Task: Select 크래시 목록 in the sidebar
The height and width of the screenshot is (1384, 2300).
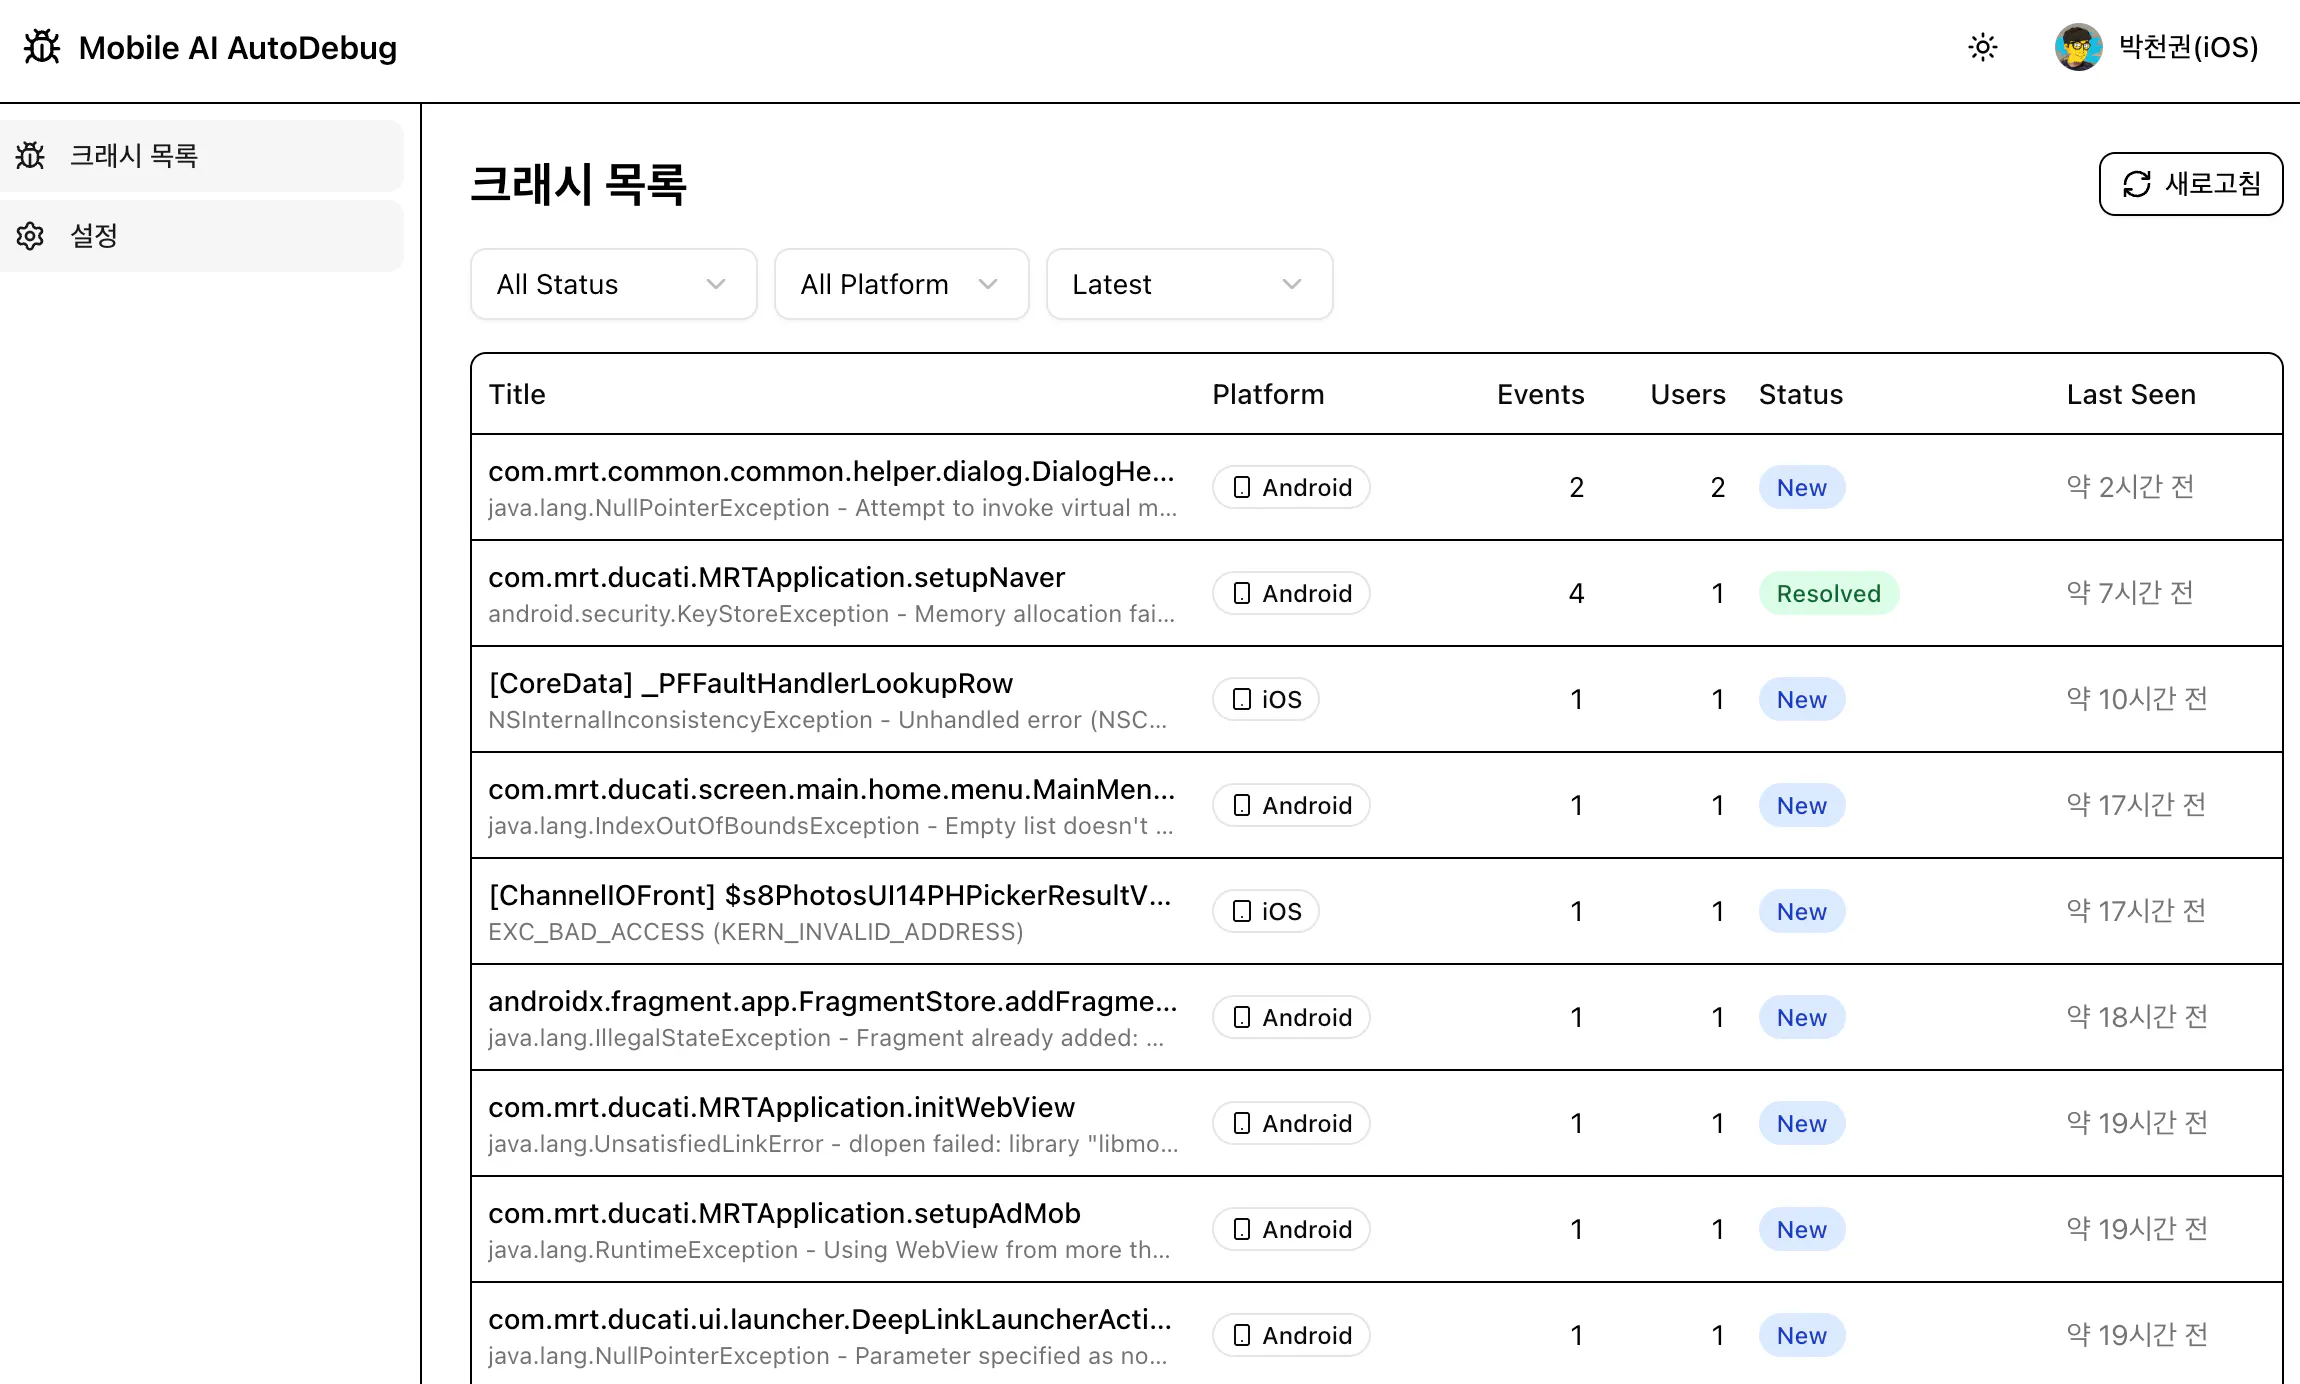Action: [x=135, y=156]
